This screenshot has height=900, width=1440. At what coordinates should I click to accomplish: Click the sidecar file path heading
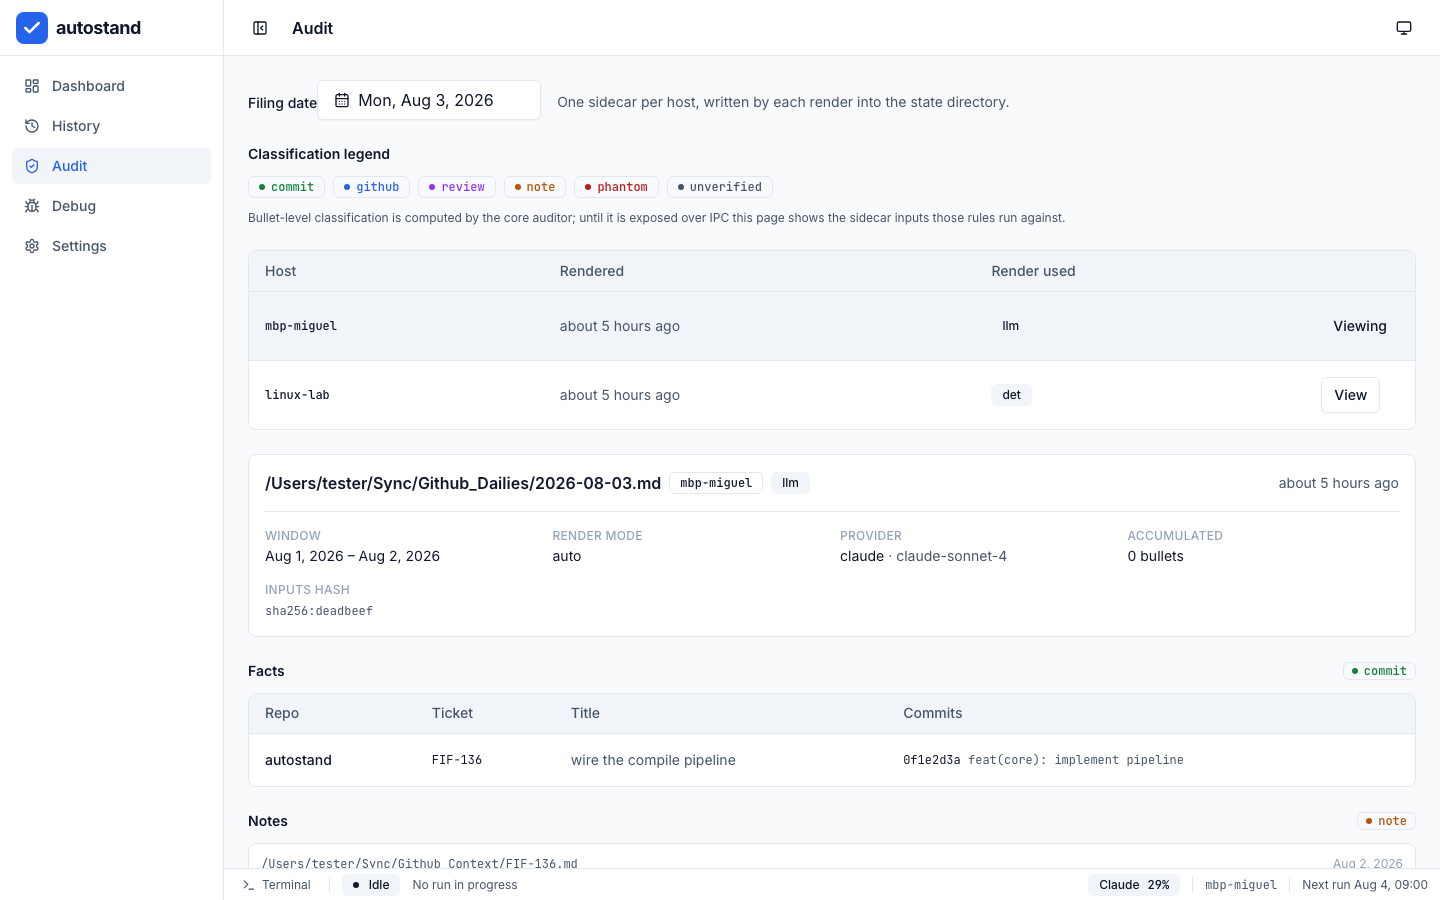click(x=463, y=483)
